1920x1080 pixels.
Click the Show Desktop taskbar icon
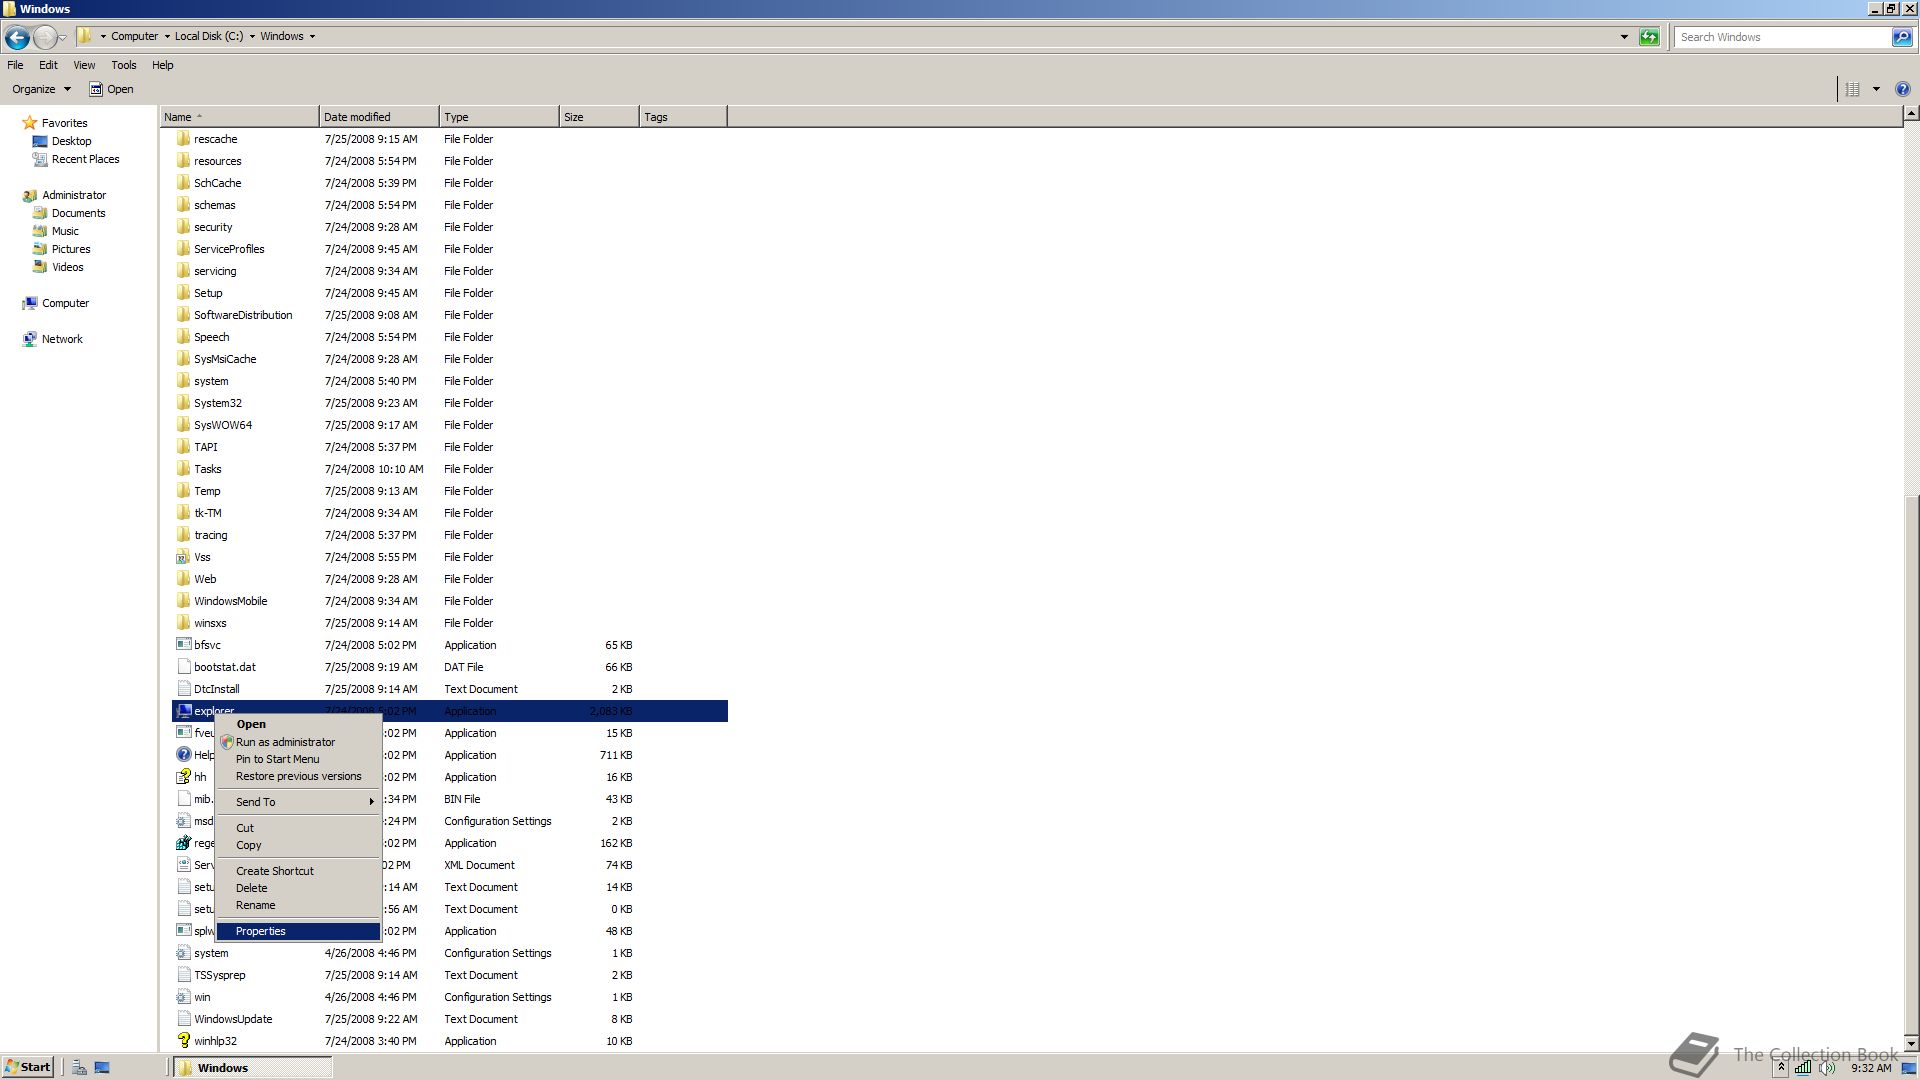(102, 1068)
